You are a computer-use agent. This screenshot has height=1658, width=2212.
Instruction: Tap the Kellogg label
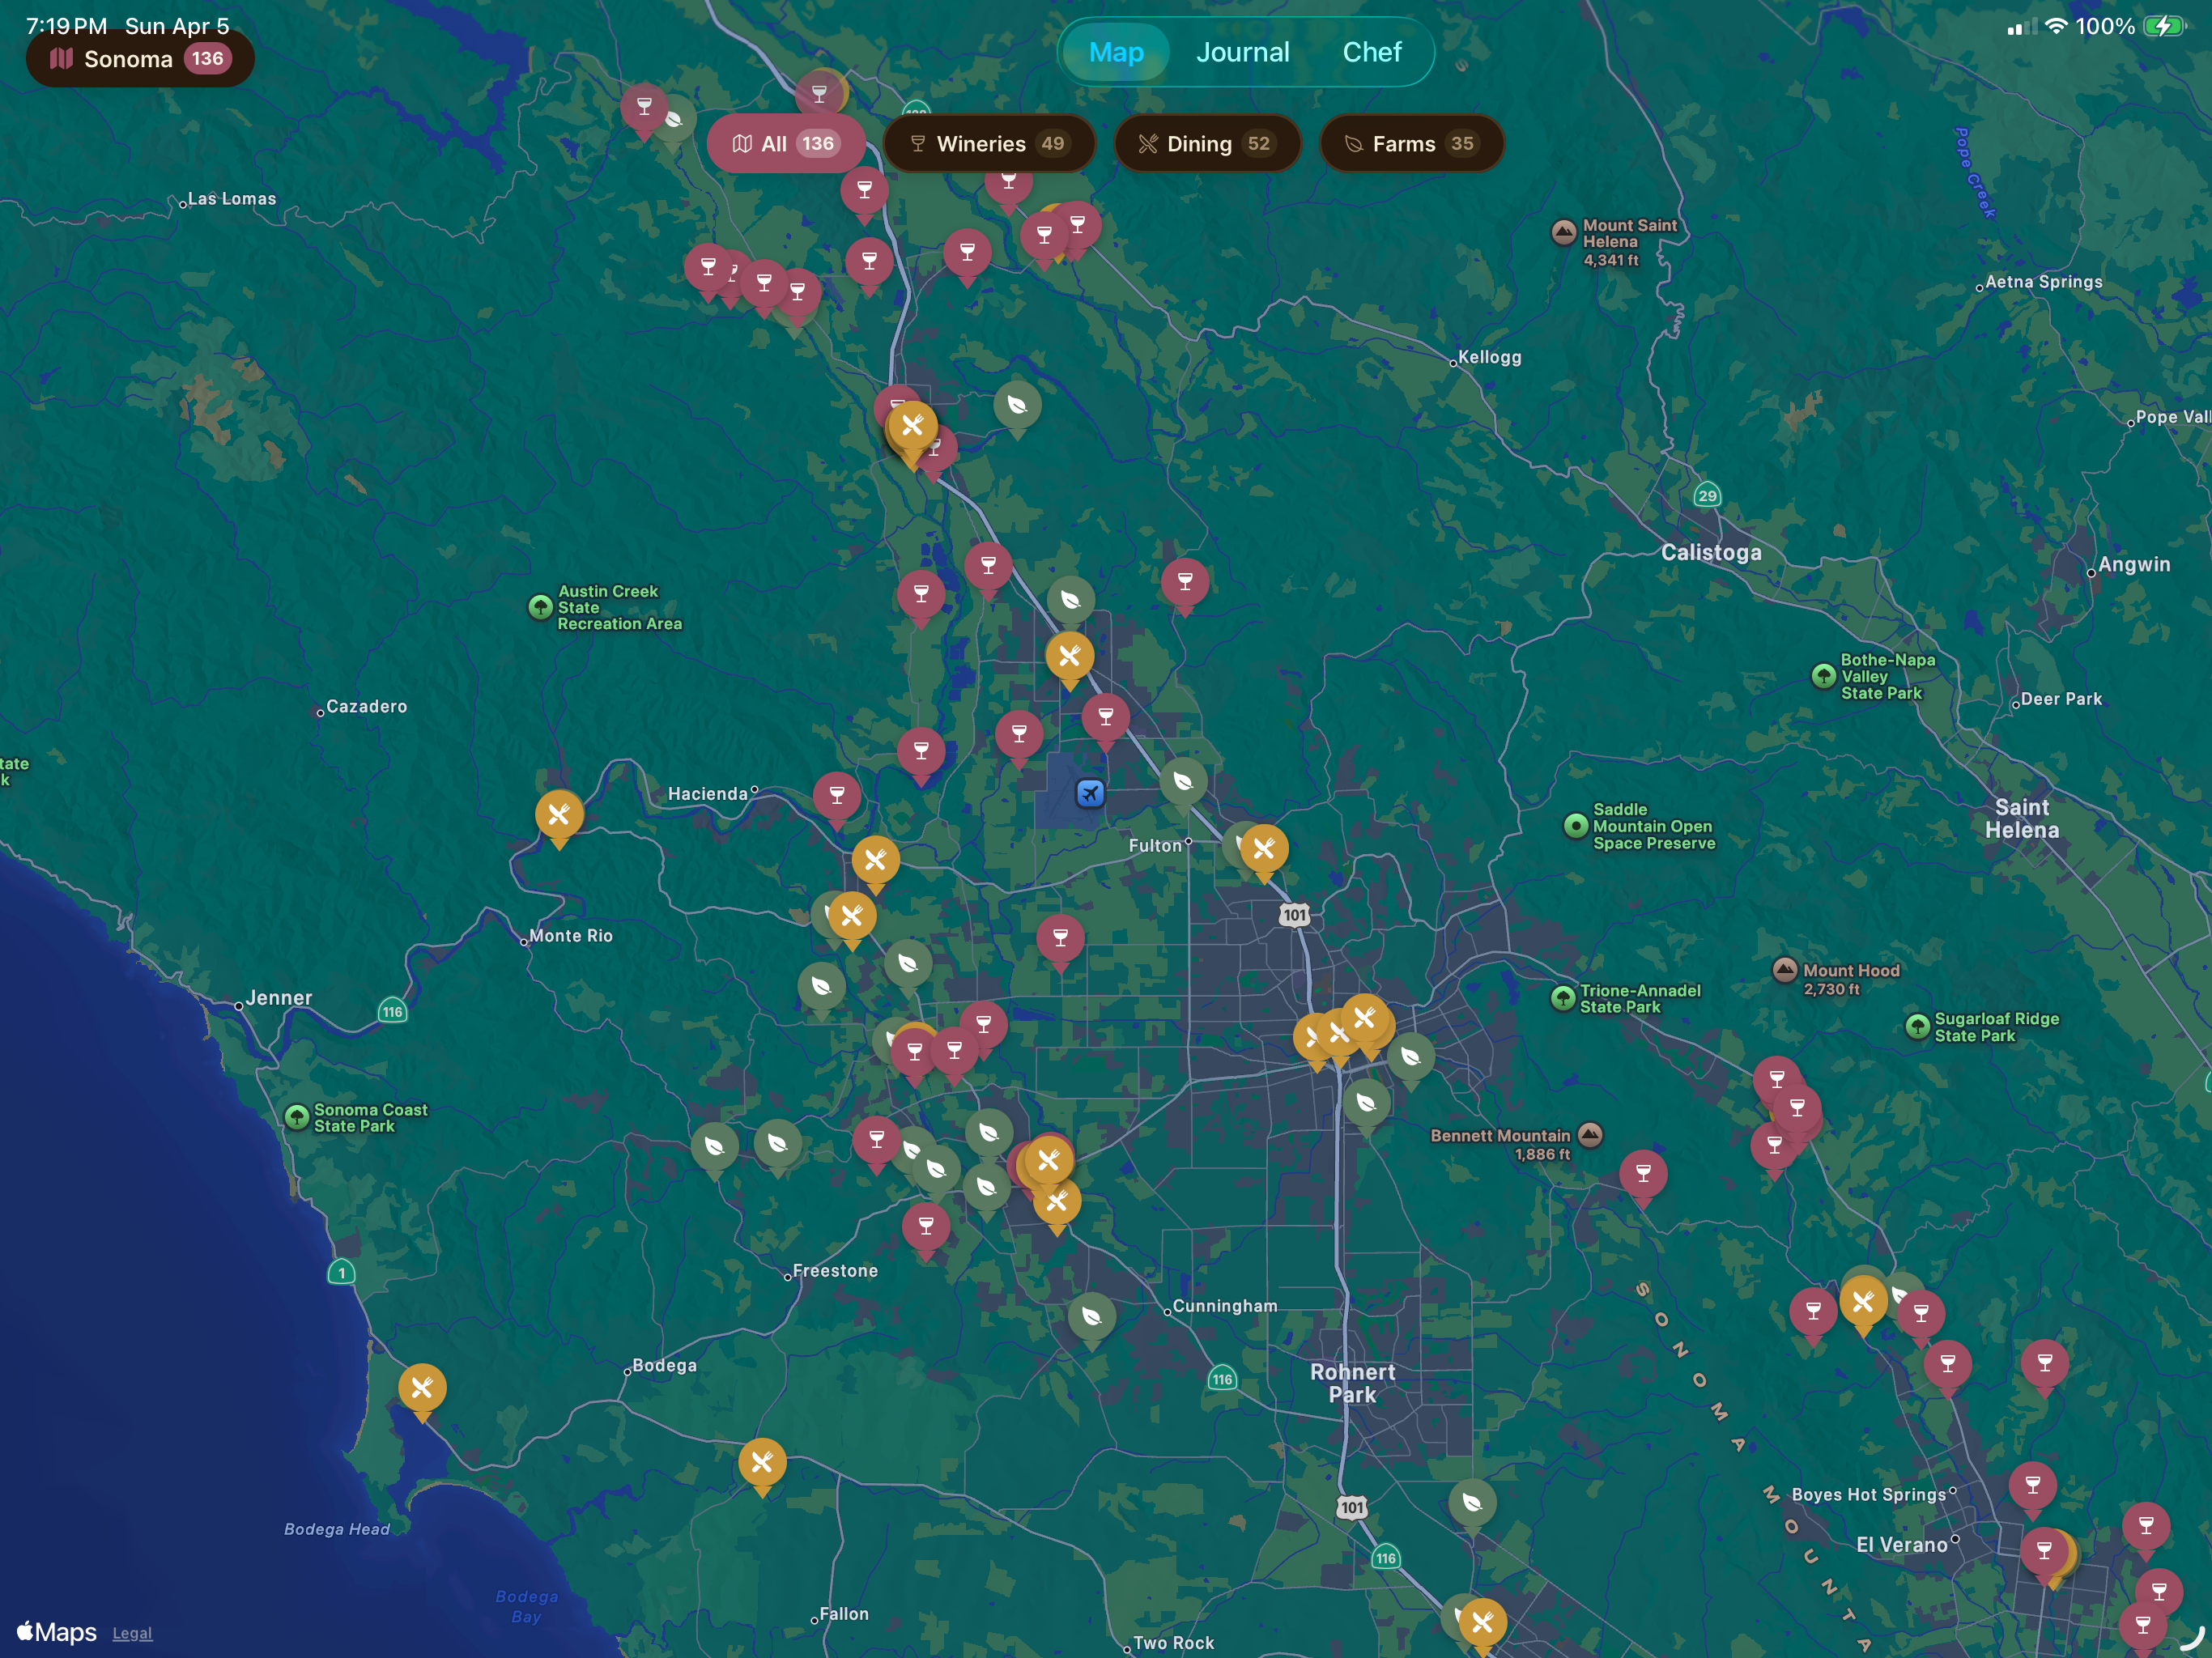pos(1490,357)
